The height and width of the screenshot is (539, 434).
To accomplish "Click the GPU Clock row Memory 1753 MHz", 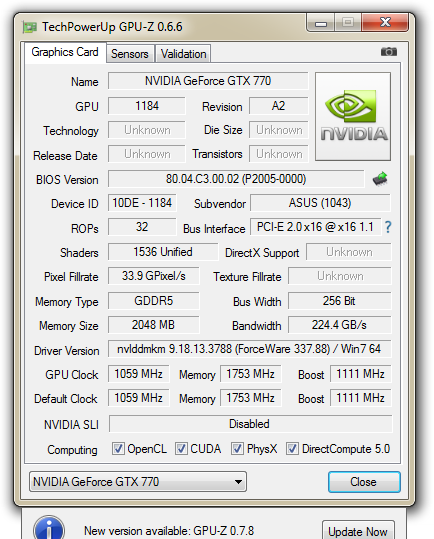I will tap(251, 374).
